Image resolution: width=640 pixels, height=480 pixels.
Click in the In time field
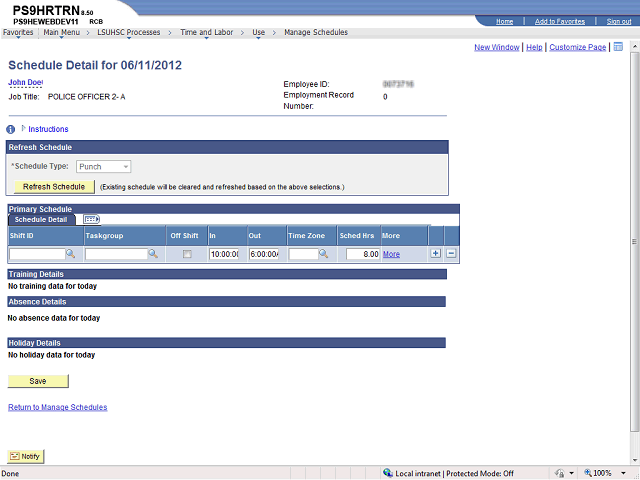coord(224,255)
